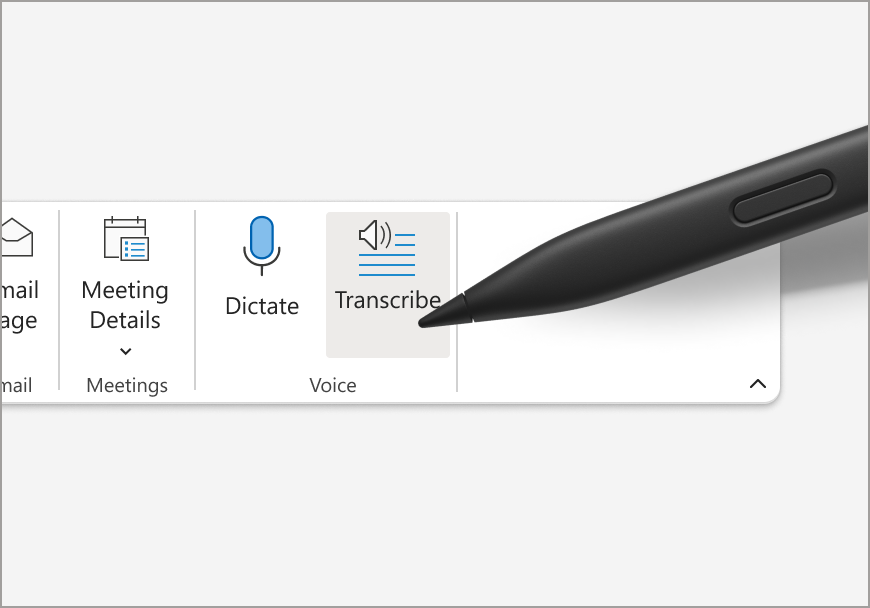Click the separator between Meetings and Voice groups
This screenshot has height=608, width=870.
point(195,300)
